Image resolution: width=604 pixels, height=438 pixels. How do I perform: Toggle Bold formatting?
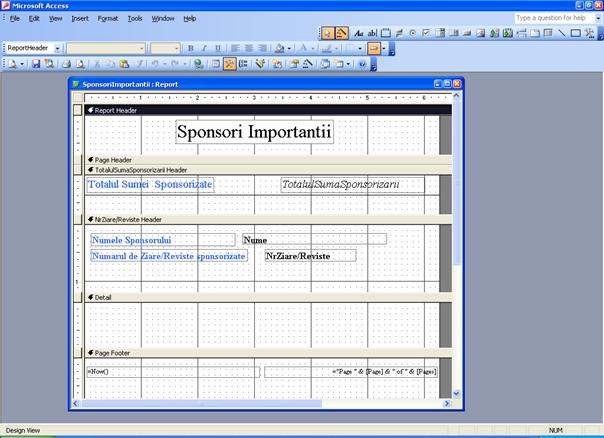coord(189,48)
